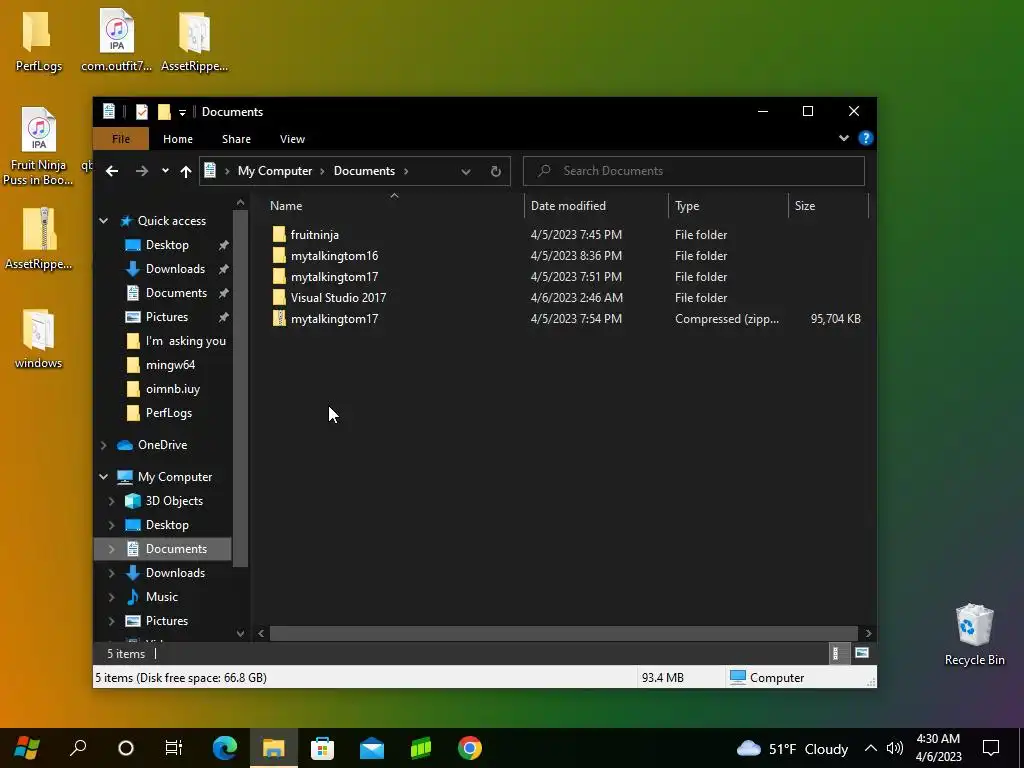Viewport: 1024px width, 768px height.
Task: Open the Share ribbon tab
Action: [x=236, y=139]
